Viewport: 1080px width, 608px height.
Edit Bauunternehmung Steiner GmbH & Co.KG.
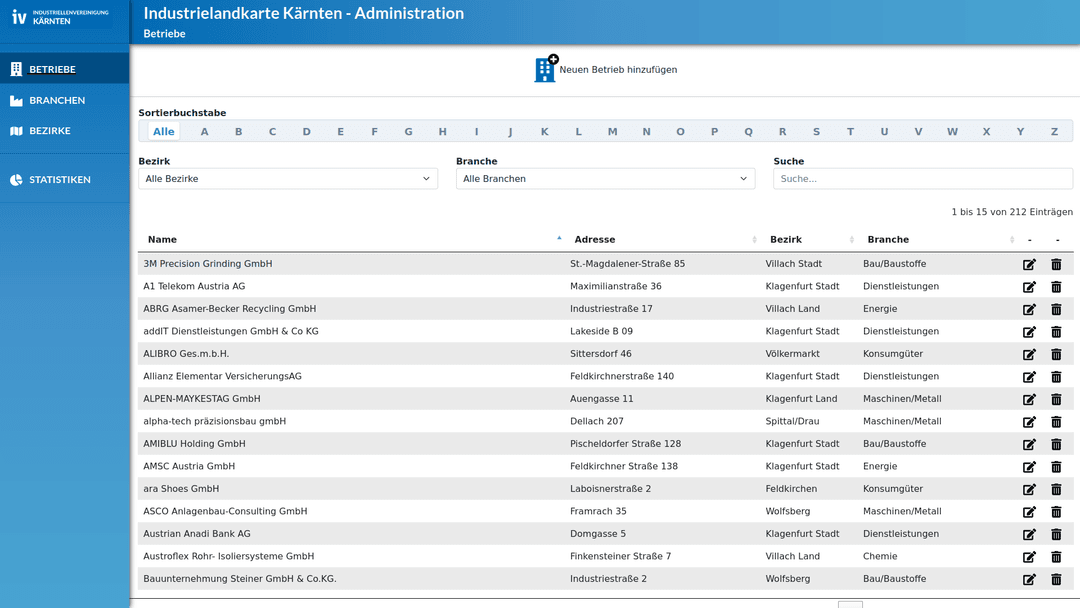[1029, 579]
